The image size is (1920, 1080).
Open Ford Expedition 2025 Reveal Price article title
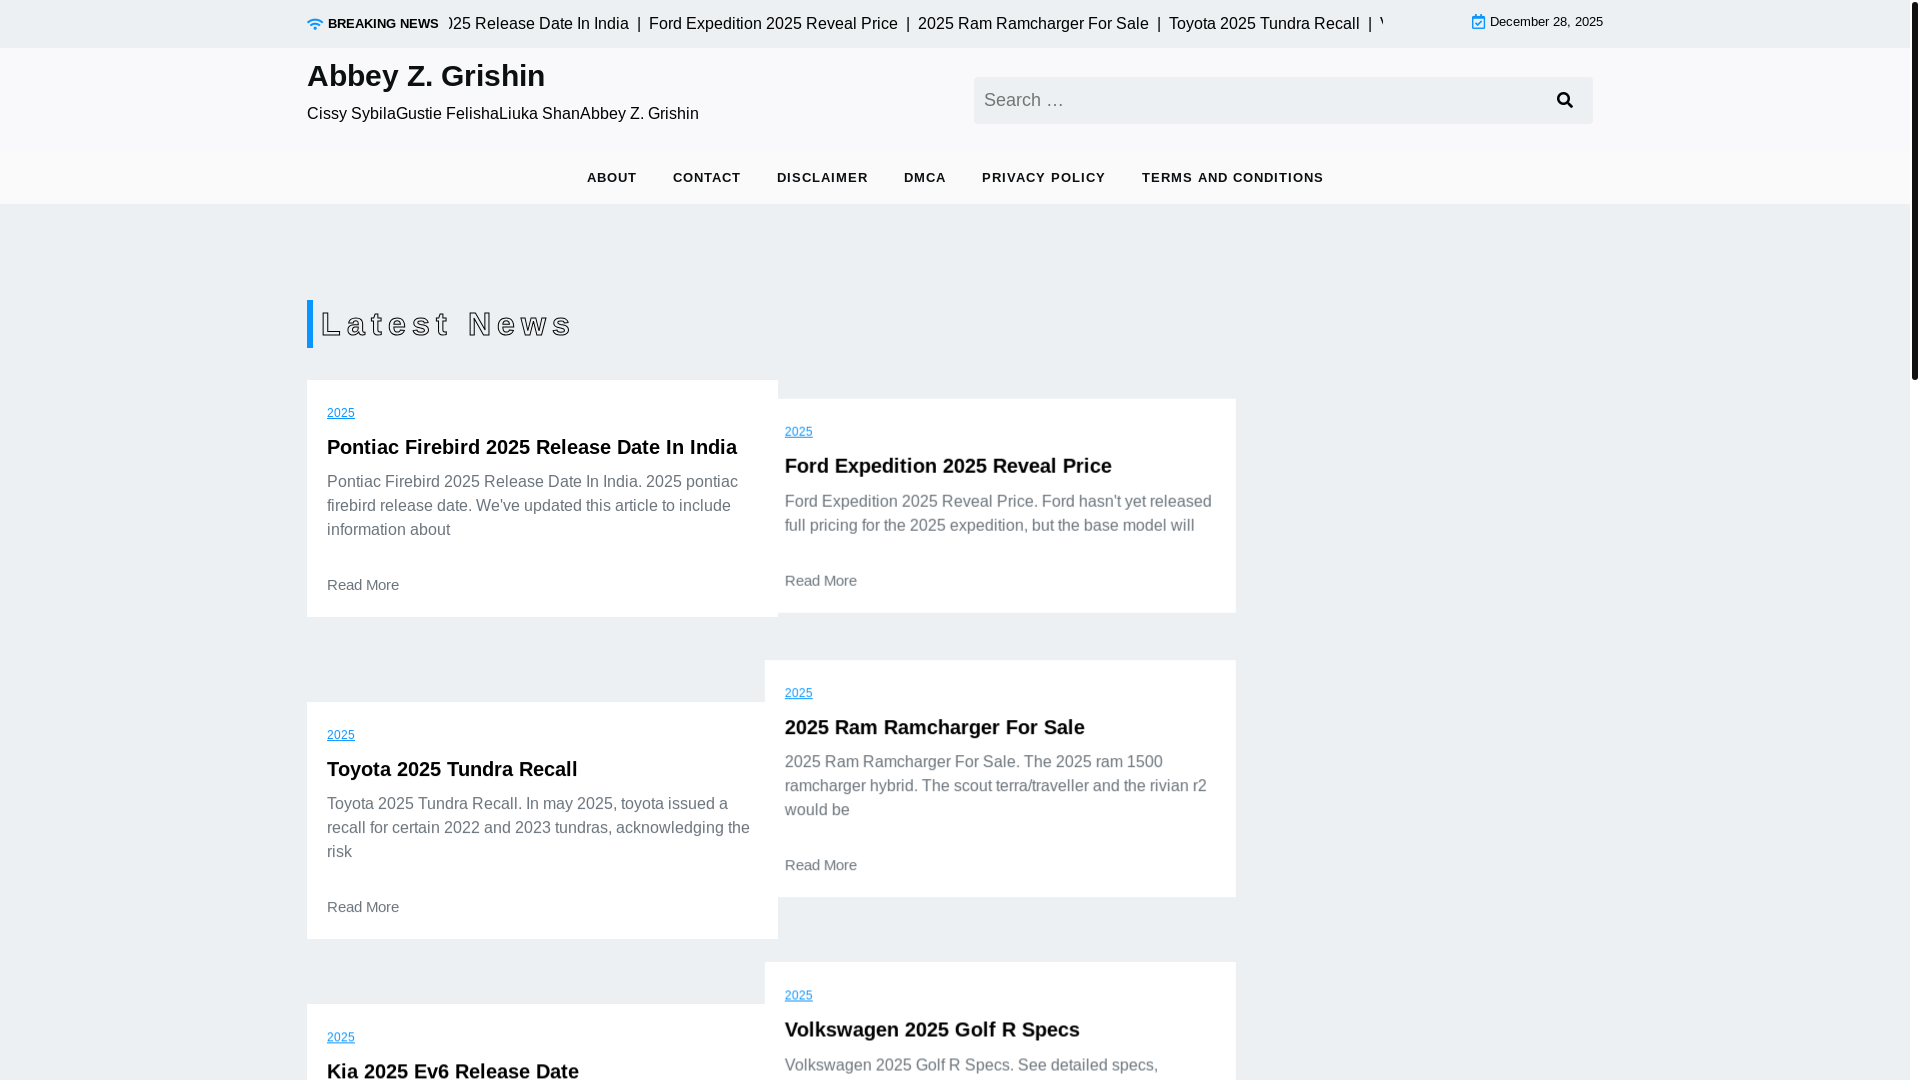948,466
